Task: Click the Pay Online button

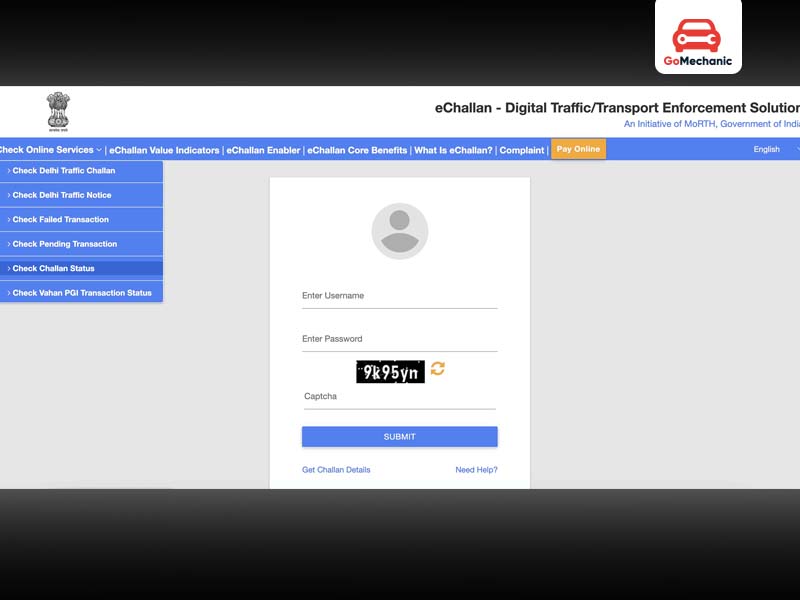Action: click(577, 148)
